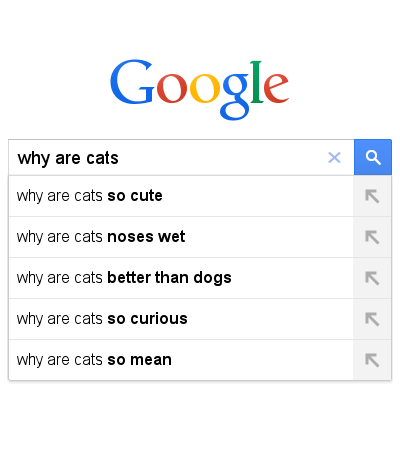Choose the 'why are cats noses wet' suggestion
Viewport: 400px width, 466px height.
click(x=181, y=237)
